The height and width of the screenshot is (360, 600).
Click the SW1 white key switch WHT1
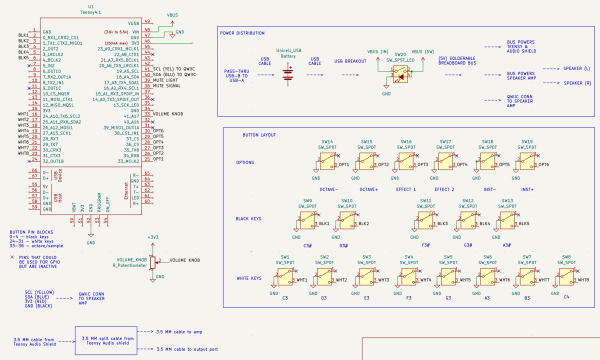click(285, 277)
